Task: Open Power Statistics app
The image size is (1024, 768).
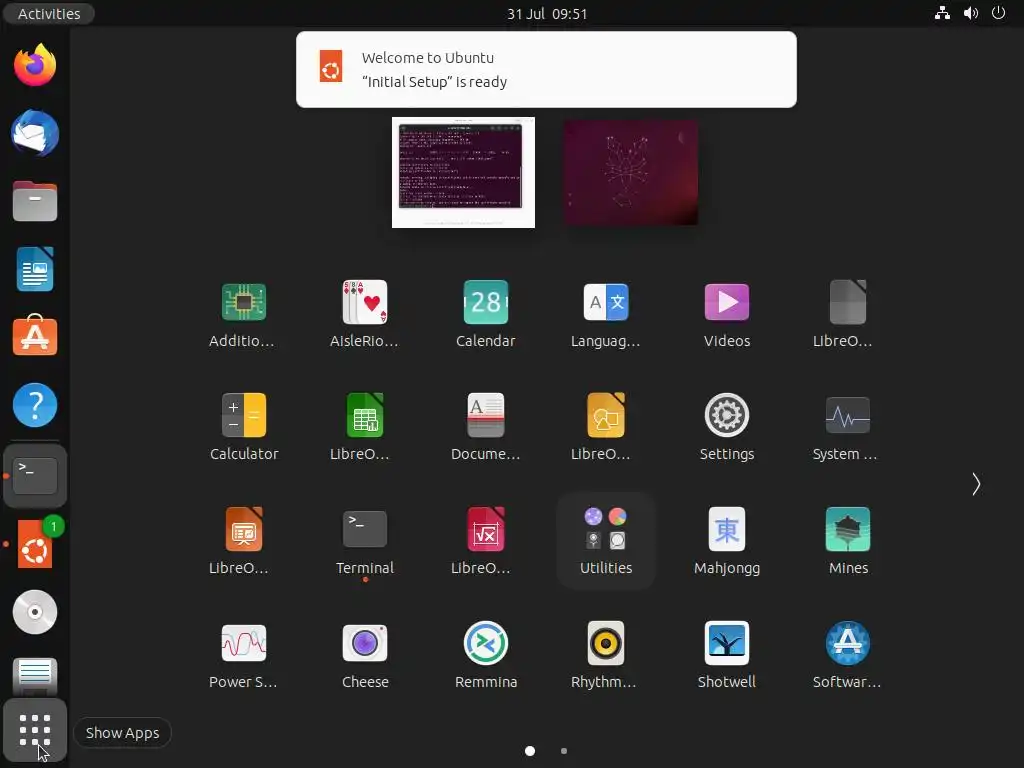Action: (x=244, y=643)
